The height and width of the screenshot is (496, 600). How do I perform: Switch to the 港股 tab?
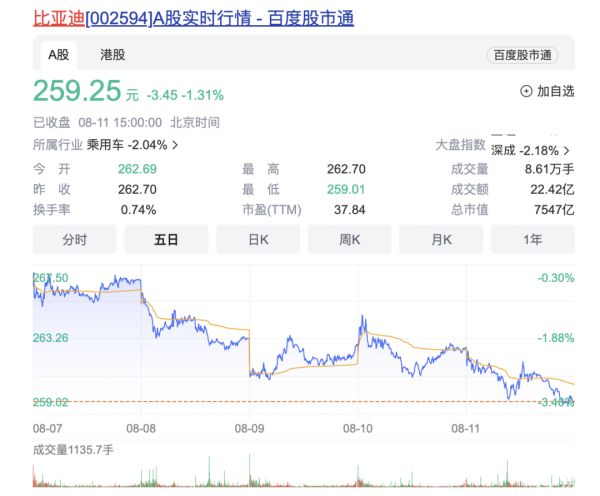click(113, 54)
